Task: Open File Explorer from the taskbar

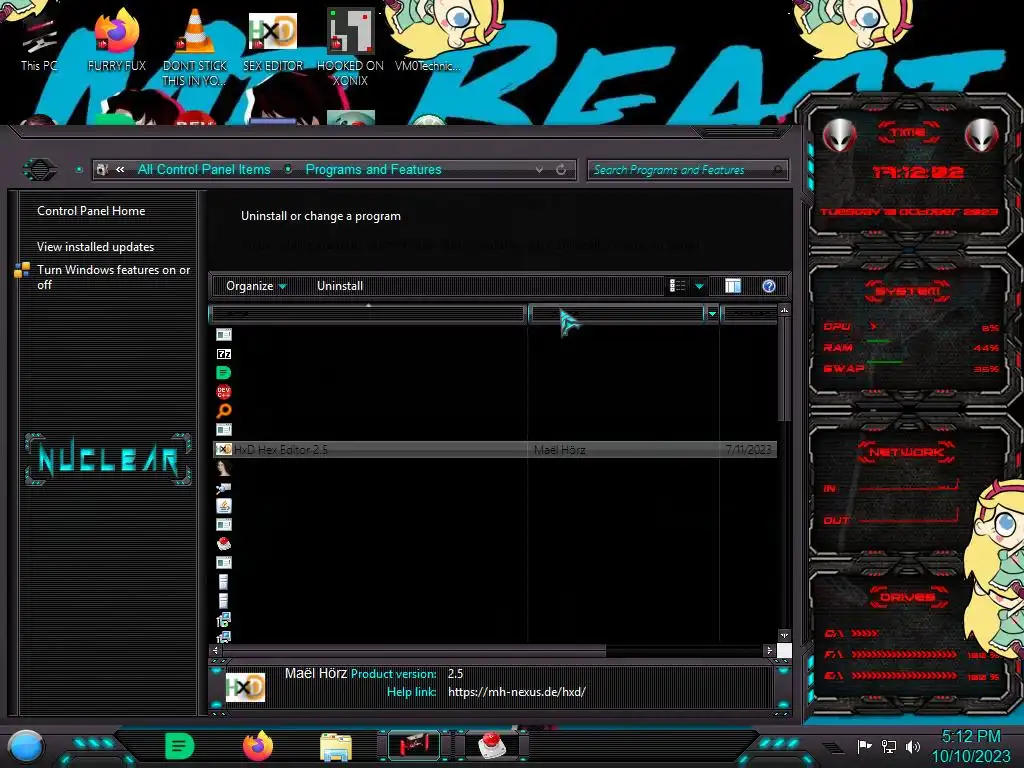Action: pyautogui.click(x=336, y=746)
